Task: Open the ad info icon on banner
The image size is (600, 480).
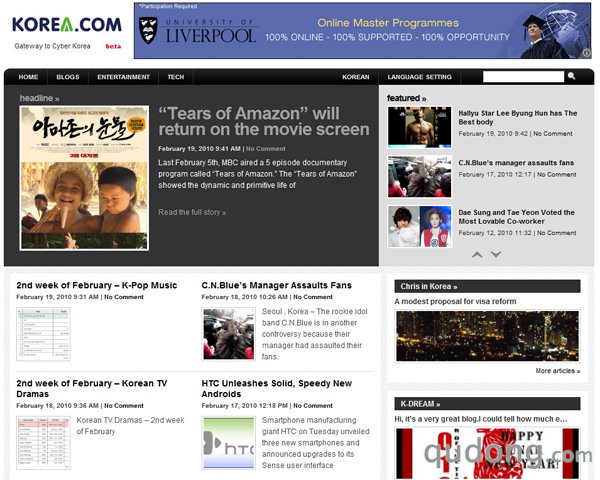Action: 587,53
